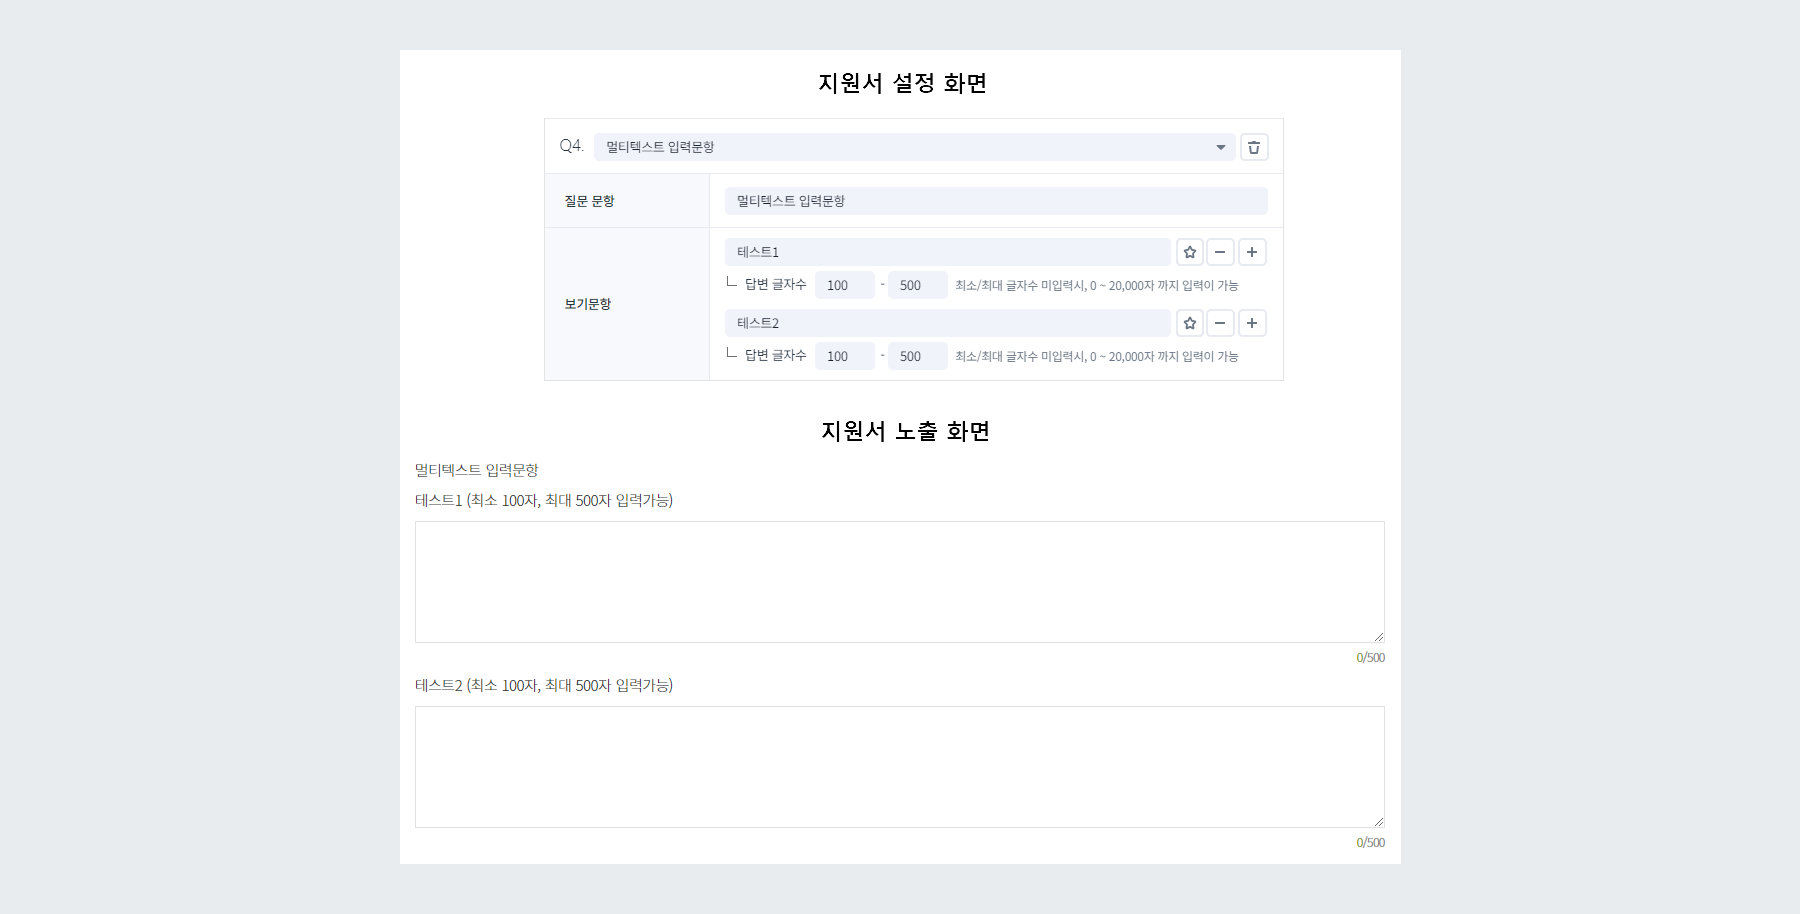Select the 질문 문항 row label
The image size is (1800, 914).
coord(588,200)
